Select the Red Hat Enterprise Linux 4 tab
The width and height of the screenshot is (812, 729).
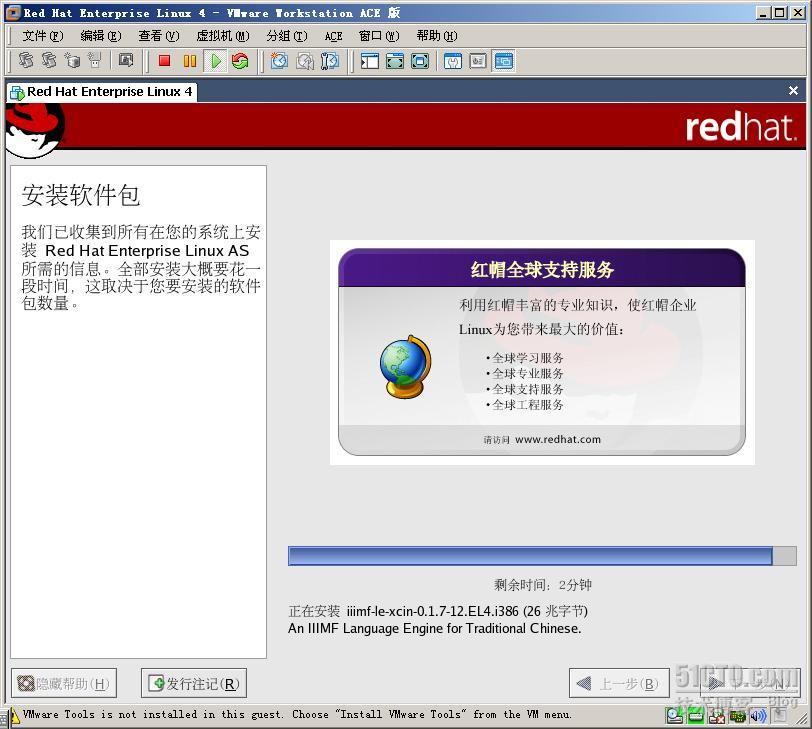point(102,92)
